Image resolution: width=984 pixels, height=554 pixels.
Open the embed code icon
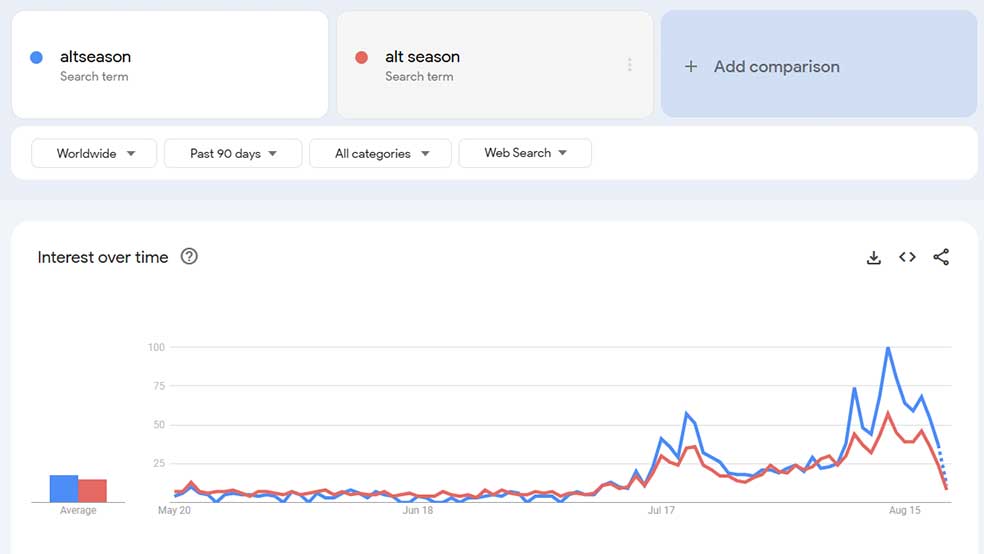(x=907, y=257)
